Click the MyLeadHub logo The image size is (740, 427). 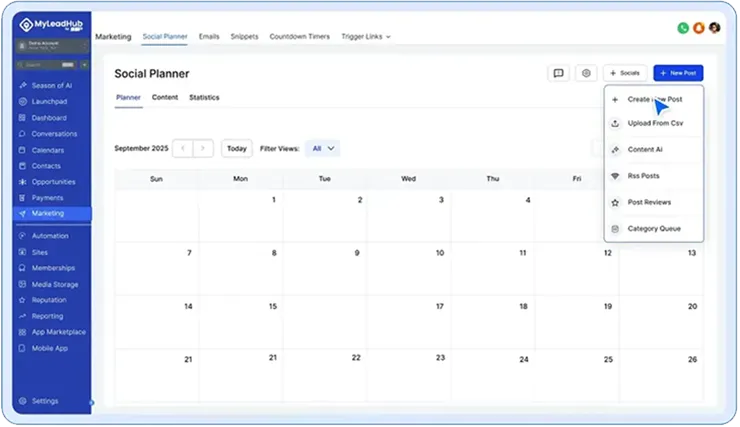click(x=51, y=25)
